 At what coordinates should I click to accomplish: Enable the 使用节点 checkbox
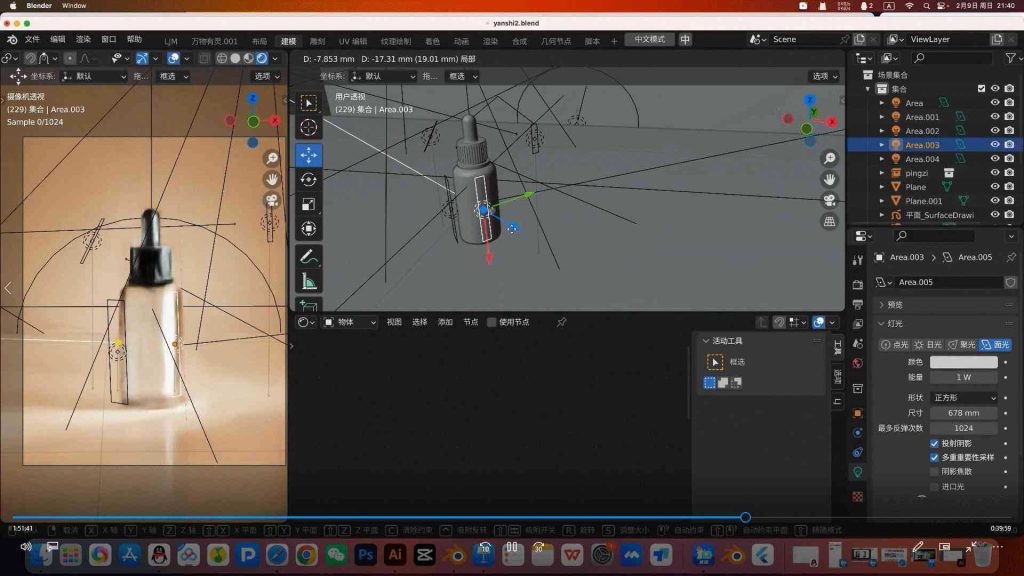tap(491, 322)
